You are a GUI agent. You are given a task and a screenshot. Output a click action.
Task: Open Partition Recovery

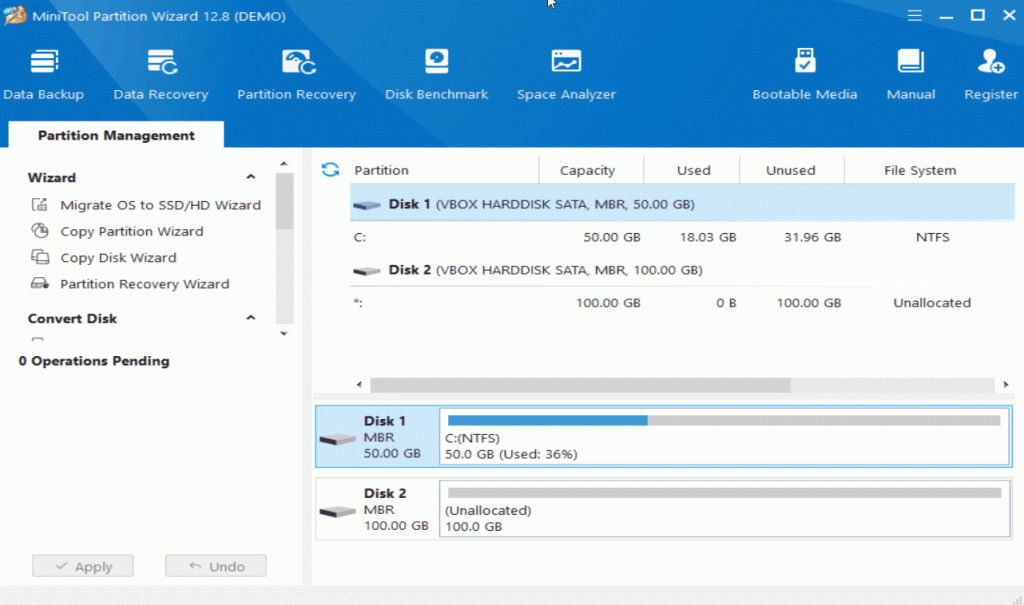point(296,73)
